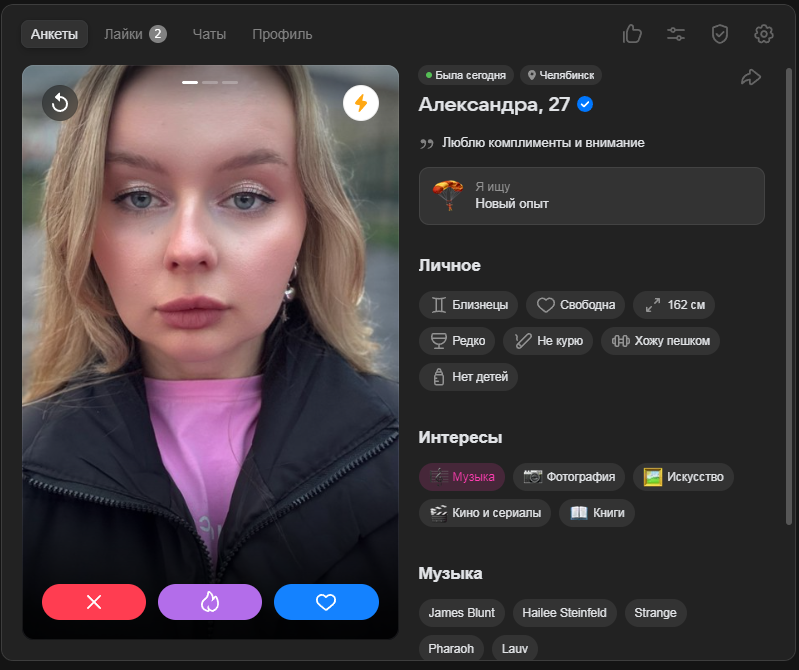Open the safety shield icon

click(720, 34)
